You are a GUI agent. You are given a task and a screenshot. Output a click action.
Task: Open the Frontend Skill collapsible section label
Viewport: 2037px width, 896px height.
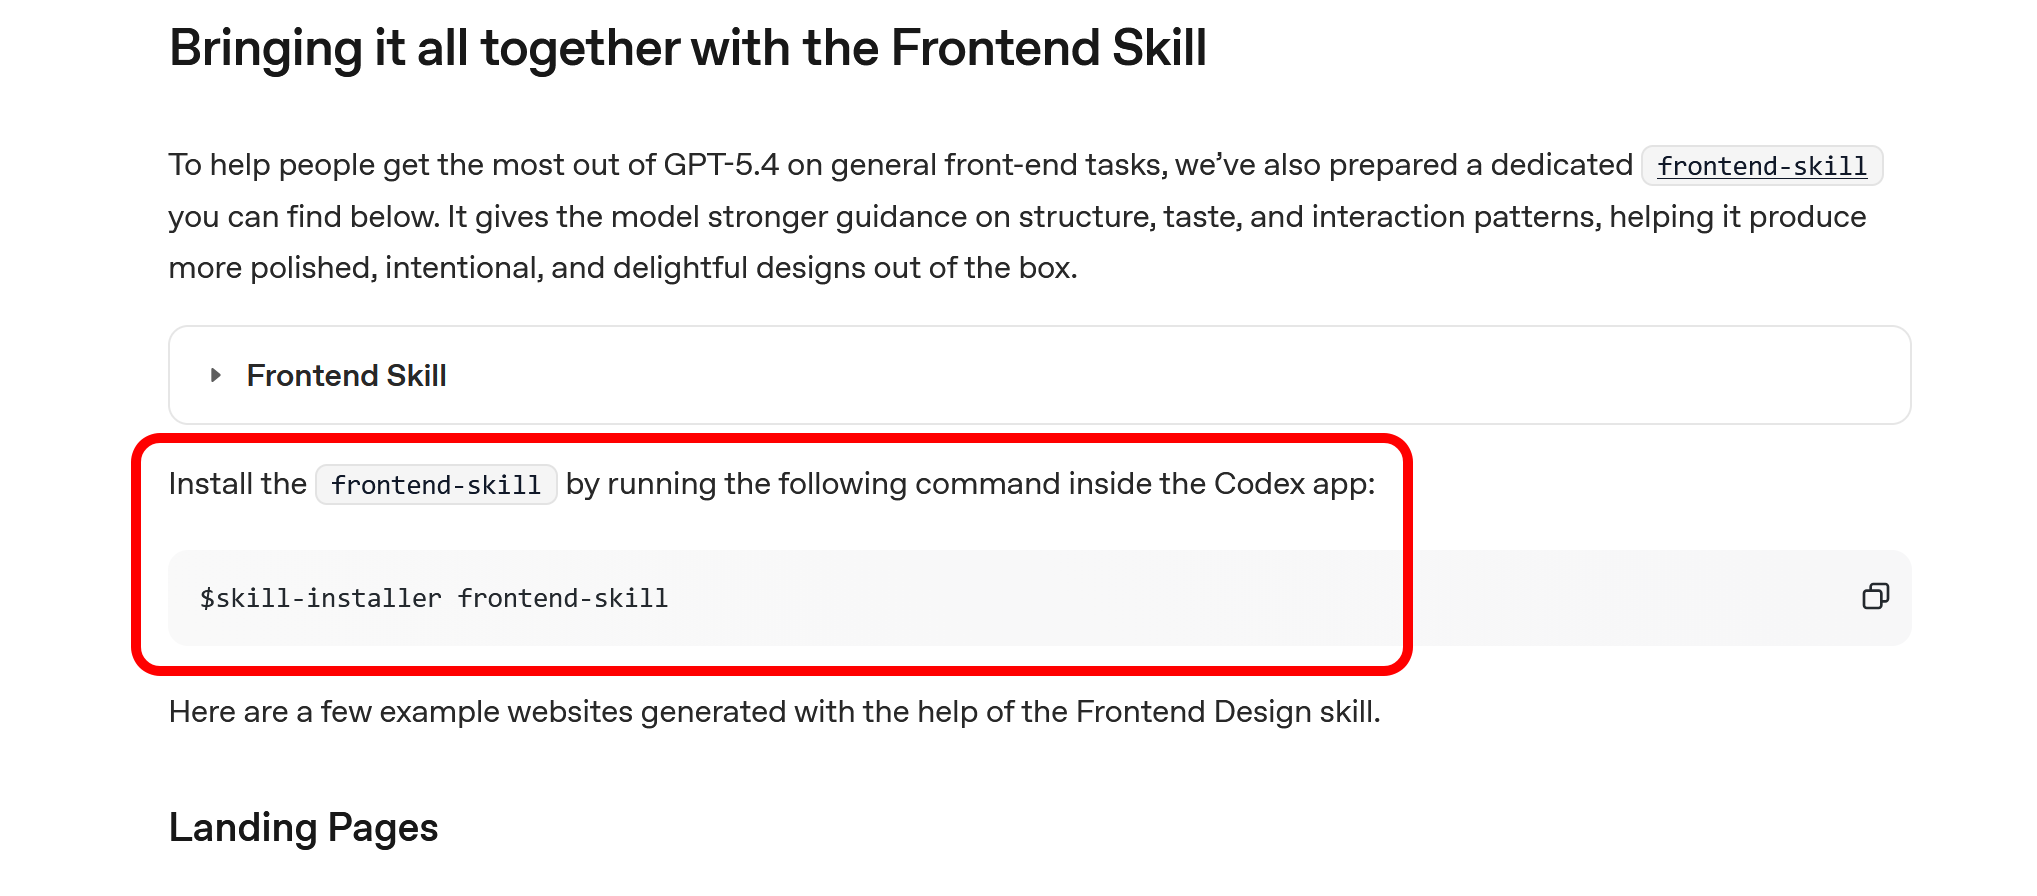pyautogui.click(x=346, y=376)
